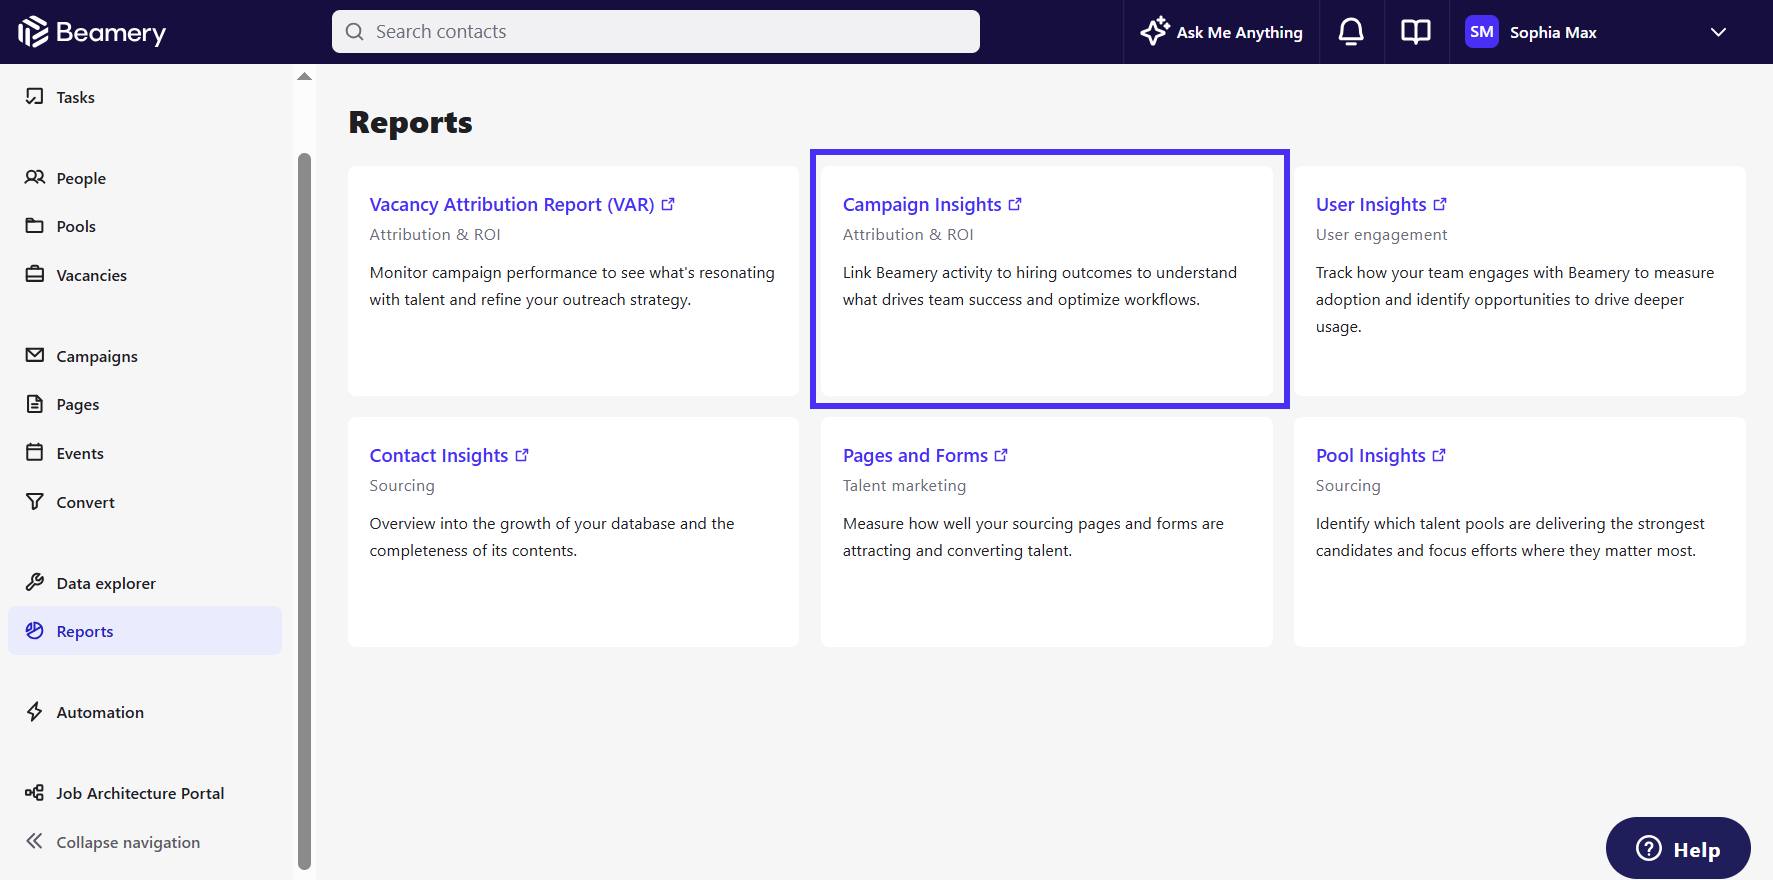
Task: Click external link icon beside Contact Insights
Action: [522, 455]
